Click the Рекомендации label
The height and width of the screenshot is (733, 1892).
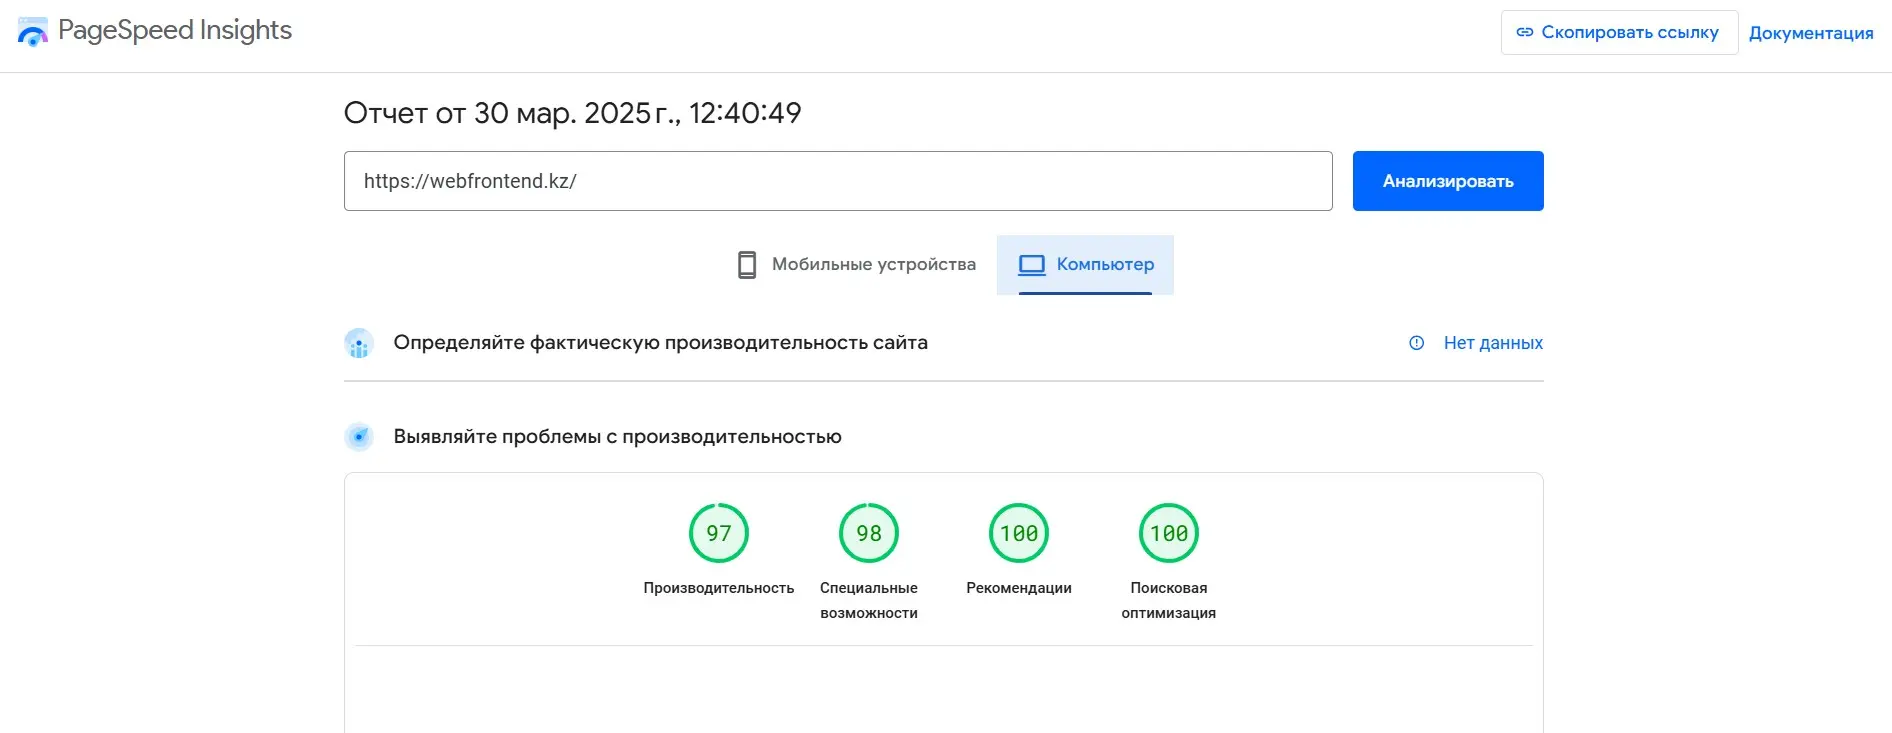click(x=1019, y=588)
